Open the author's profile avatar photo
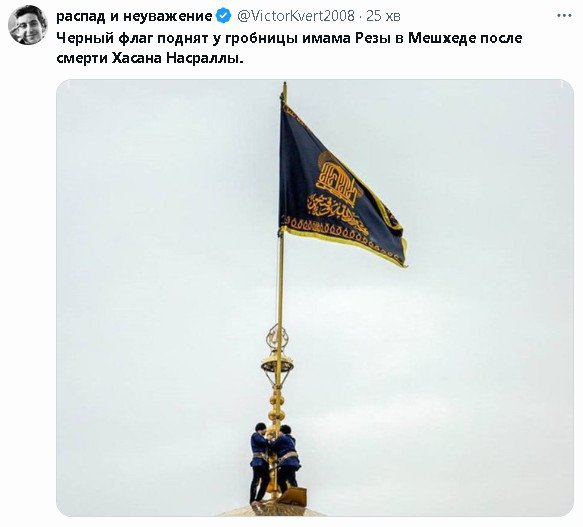583x527 pixels. pos(28,25)
